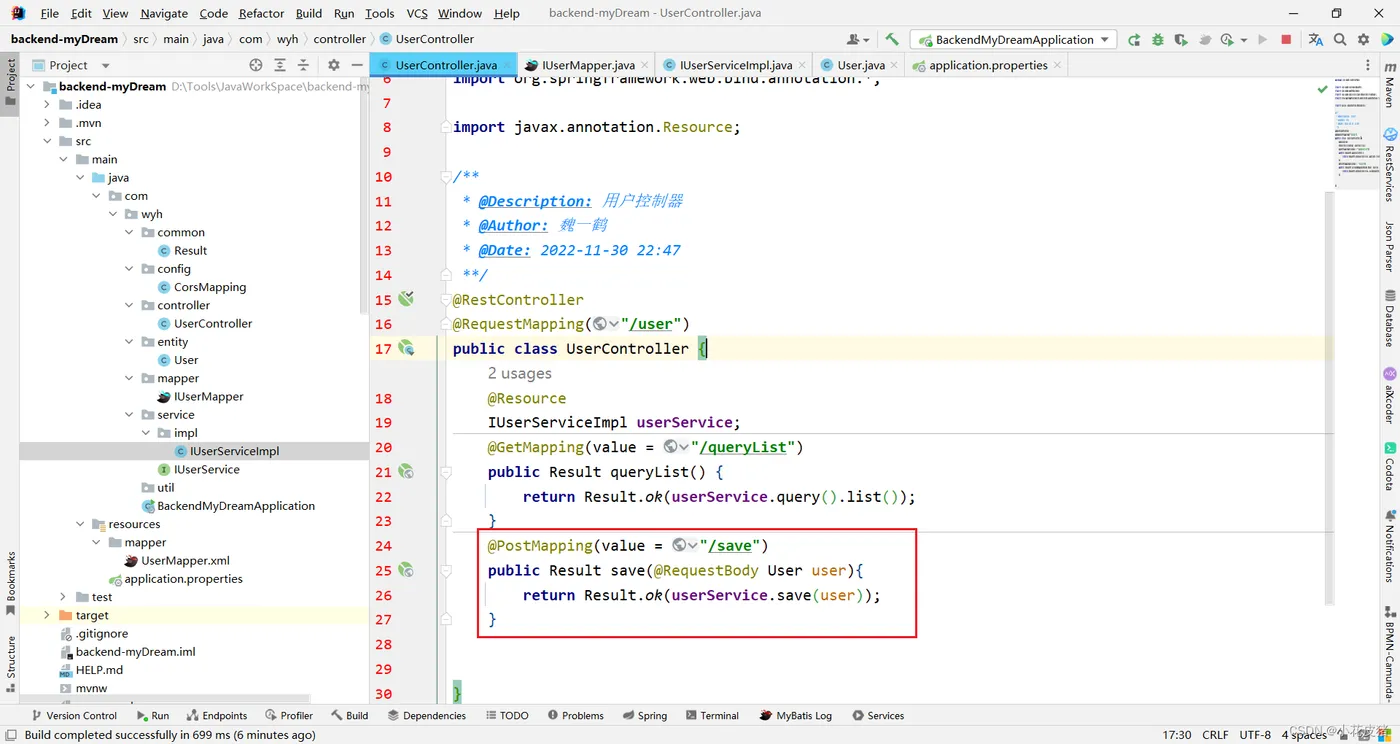Fold the Javadoc comment on line 10

[446, 176]
